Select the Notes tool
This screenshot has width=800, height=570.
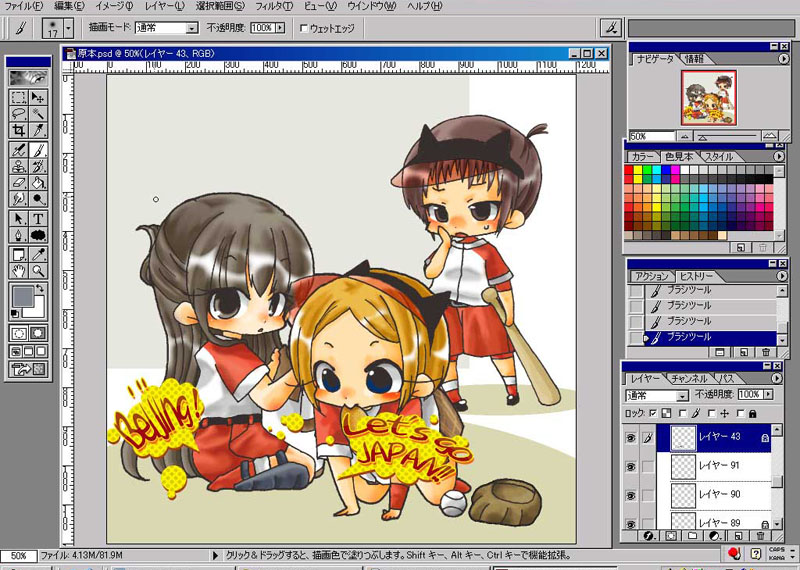click(19, 254)
